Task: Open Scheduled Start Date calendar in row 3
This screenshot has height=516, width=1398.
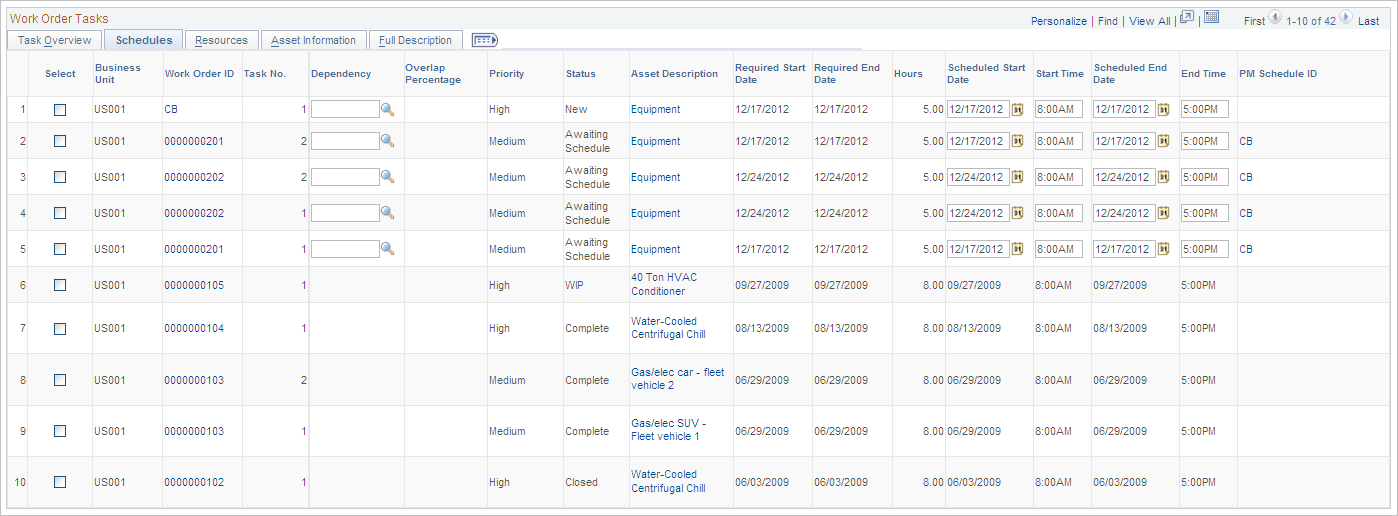Action: tap(1018, 178)
